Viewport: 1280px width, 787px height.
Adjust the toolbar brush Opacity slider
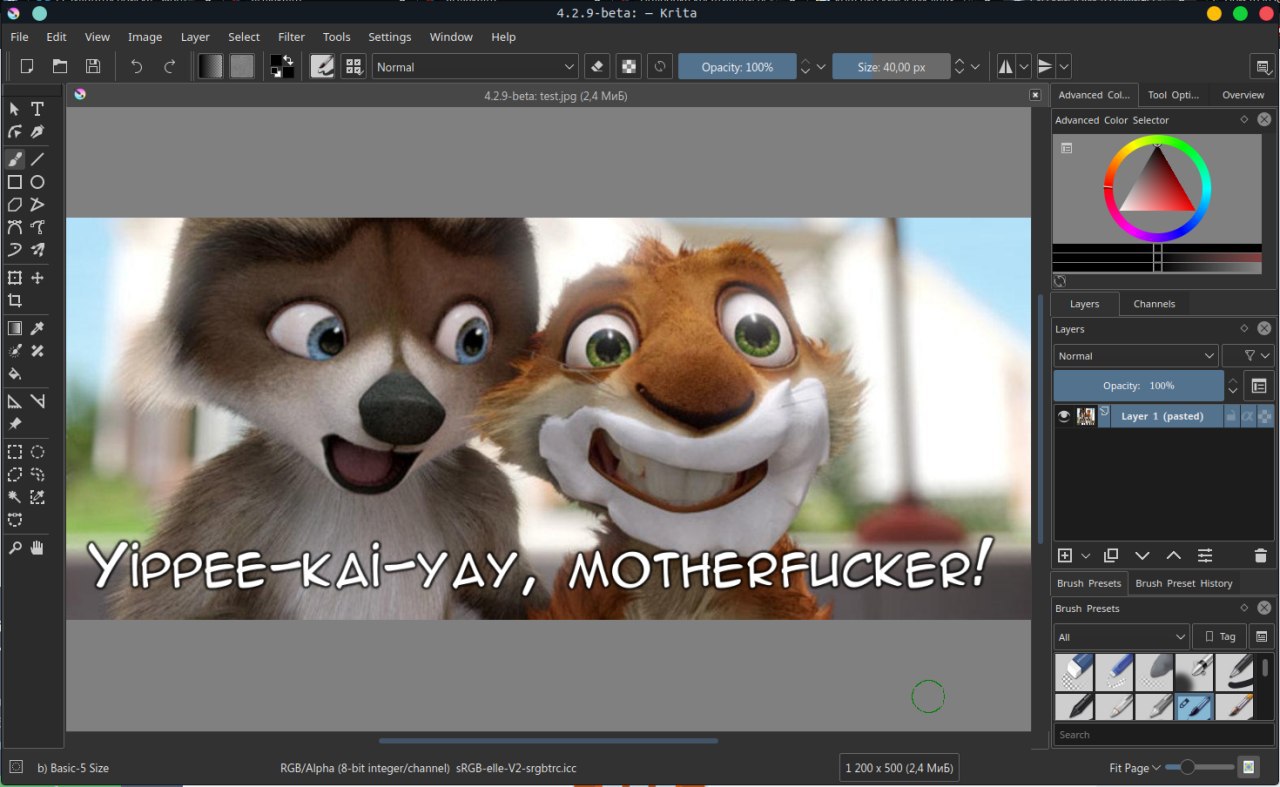tap(737, 67)
